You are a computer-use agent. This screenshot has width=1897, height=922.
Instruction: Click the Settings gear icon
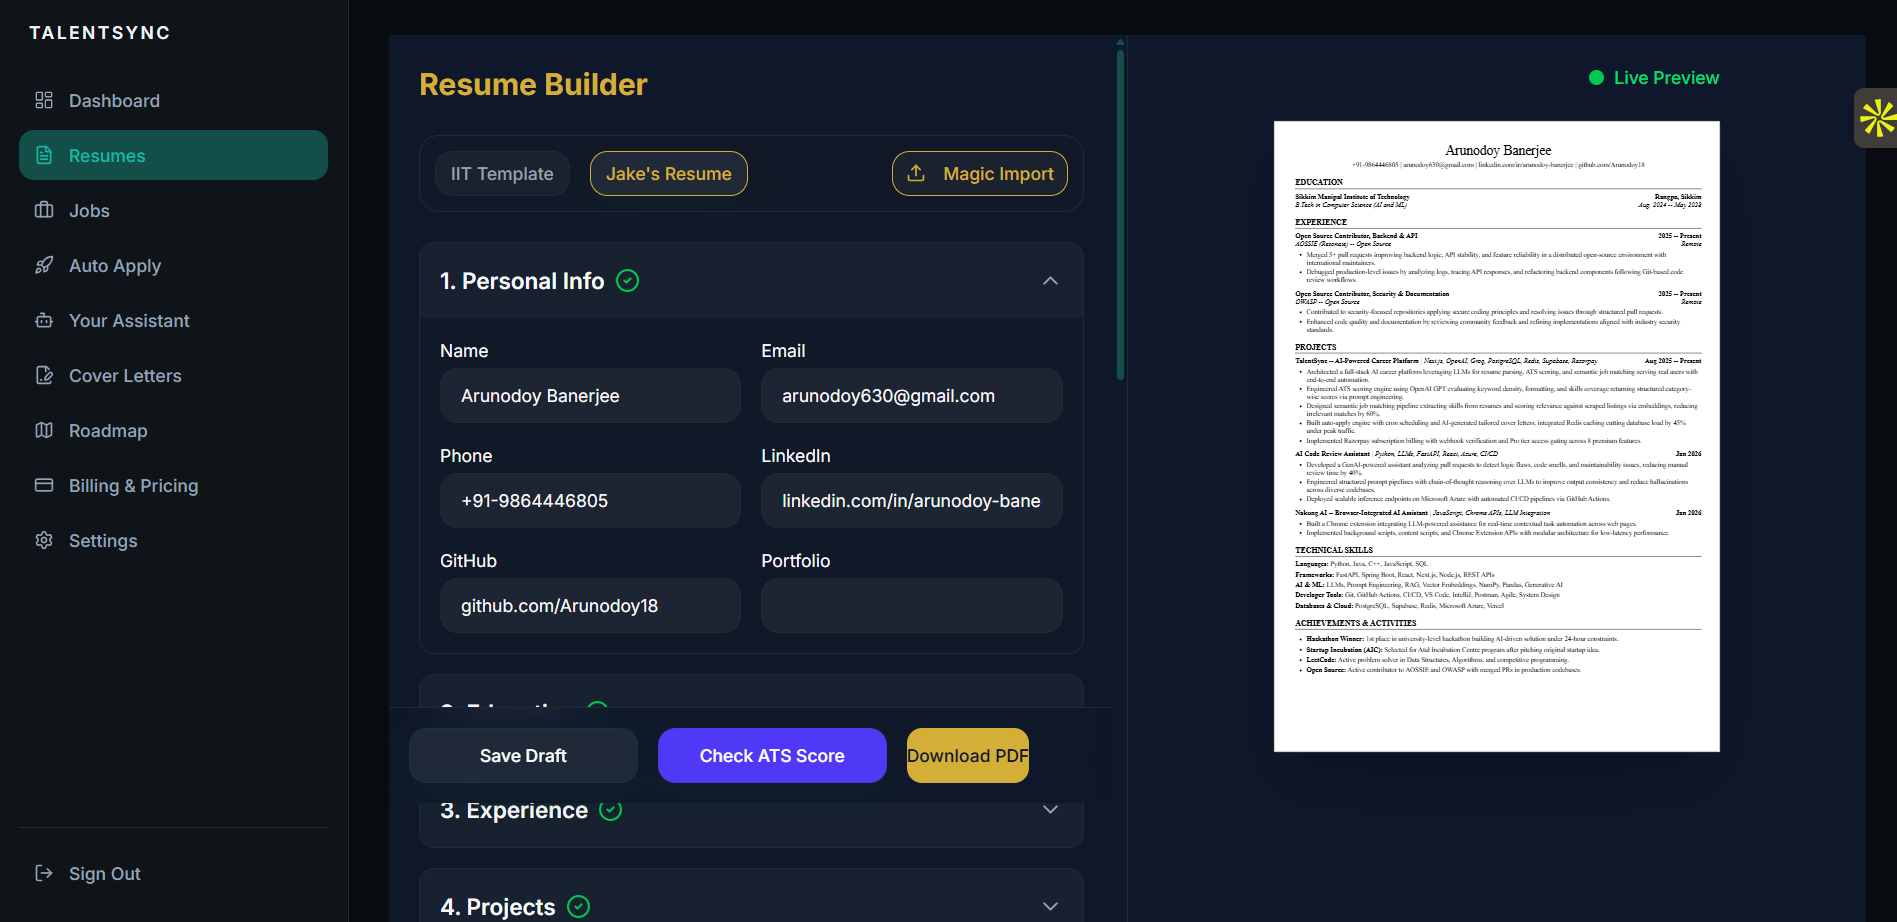(44, 540)
